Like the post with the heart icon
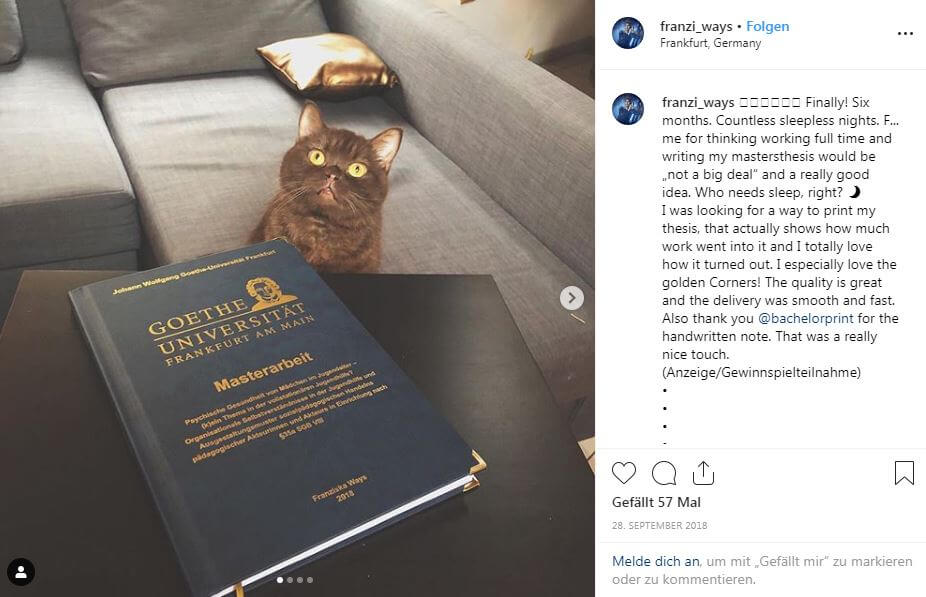This screenshot has height=597, width=926. [x=624, y=473]
